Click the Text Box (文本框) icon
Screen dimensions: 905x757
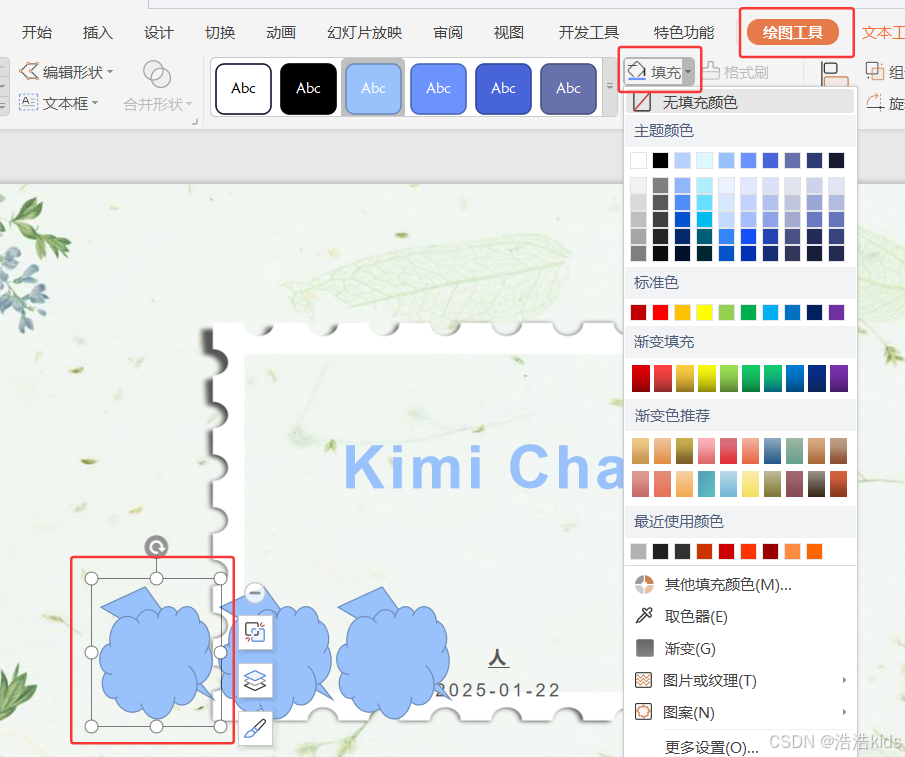pos(28,103)
